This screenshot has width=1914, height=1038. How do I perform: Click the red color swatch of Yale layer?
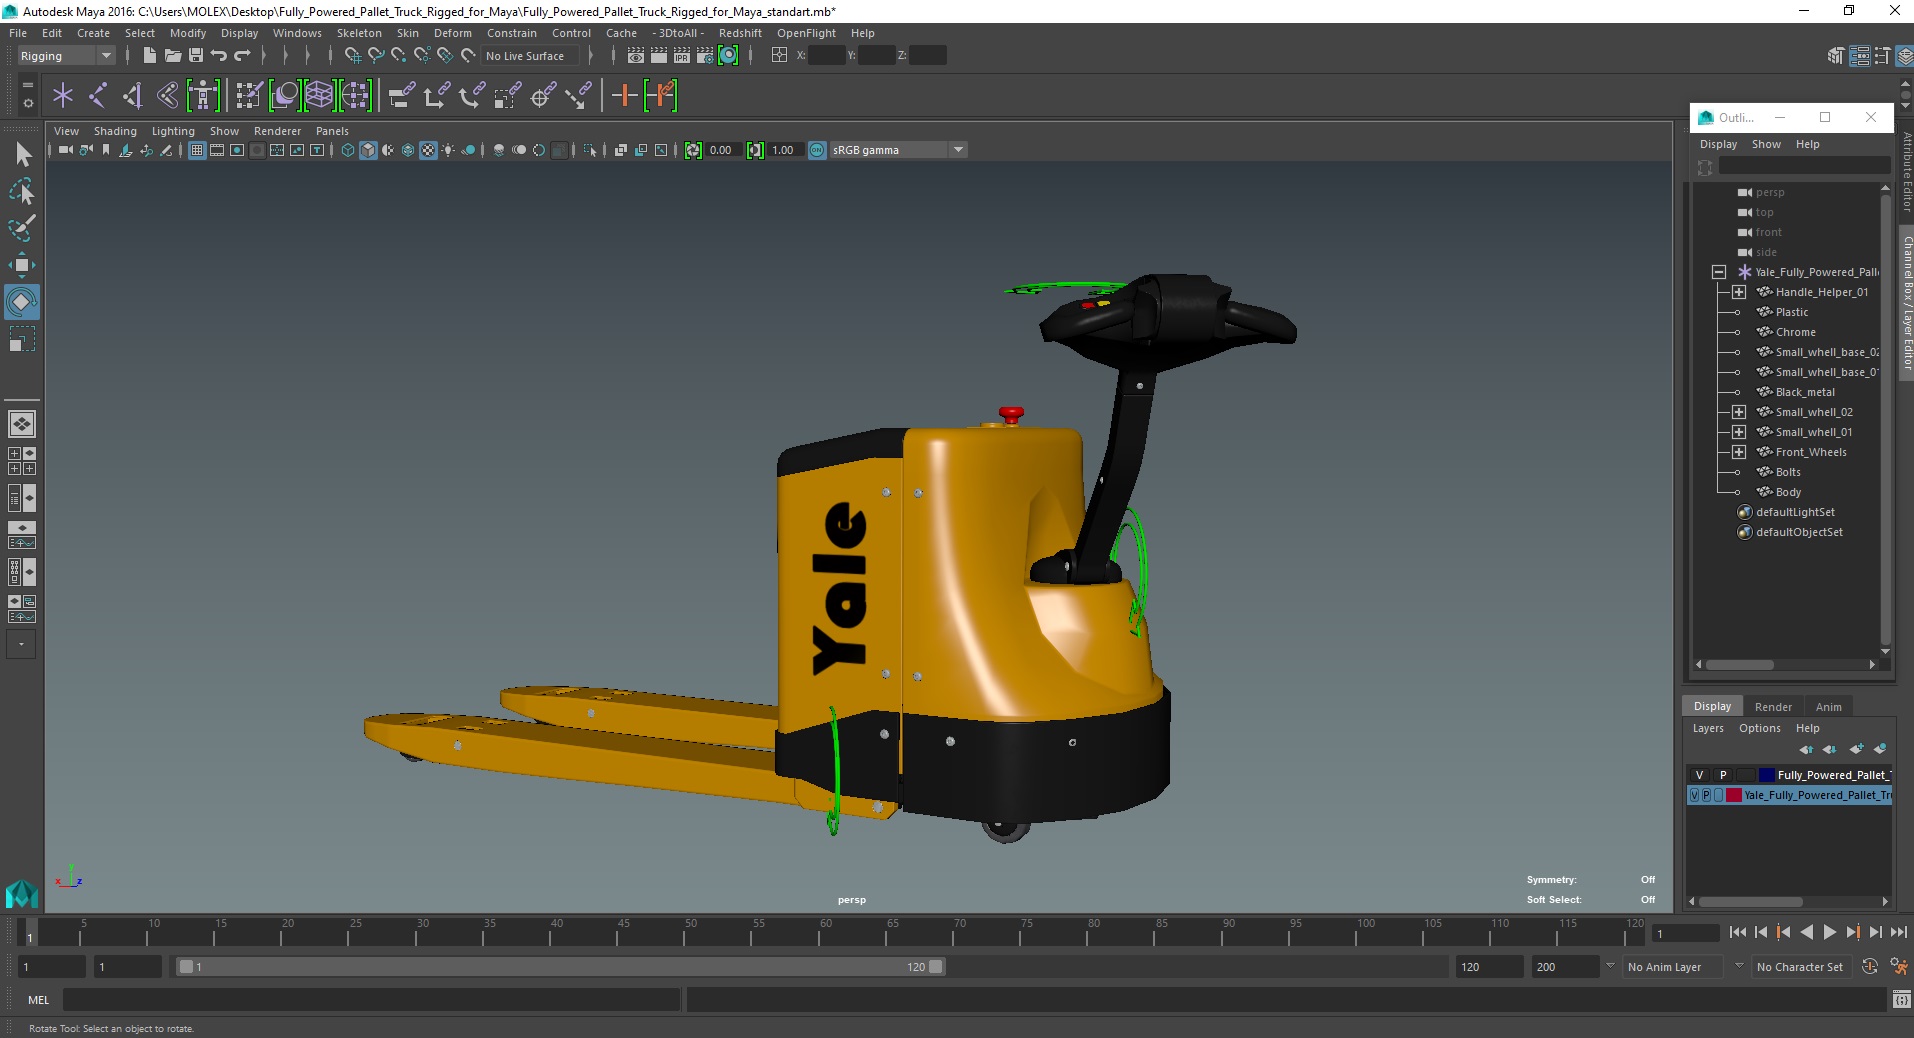1733,796
